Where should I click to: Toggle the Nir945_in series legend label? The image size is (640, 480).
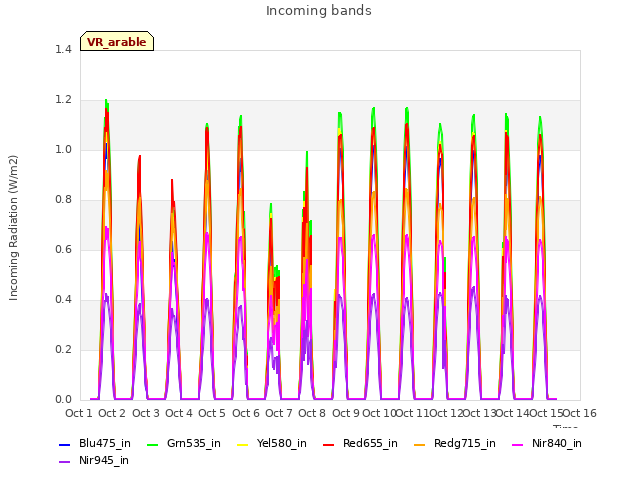pyautogui.click(x=104, y=461)
